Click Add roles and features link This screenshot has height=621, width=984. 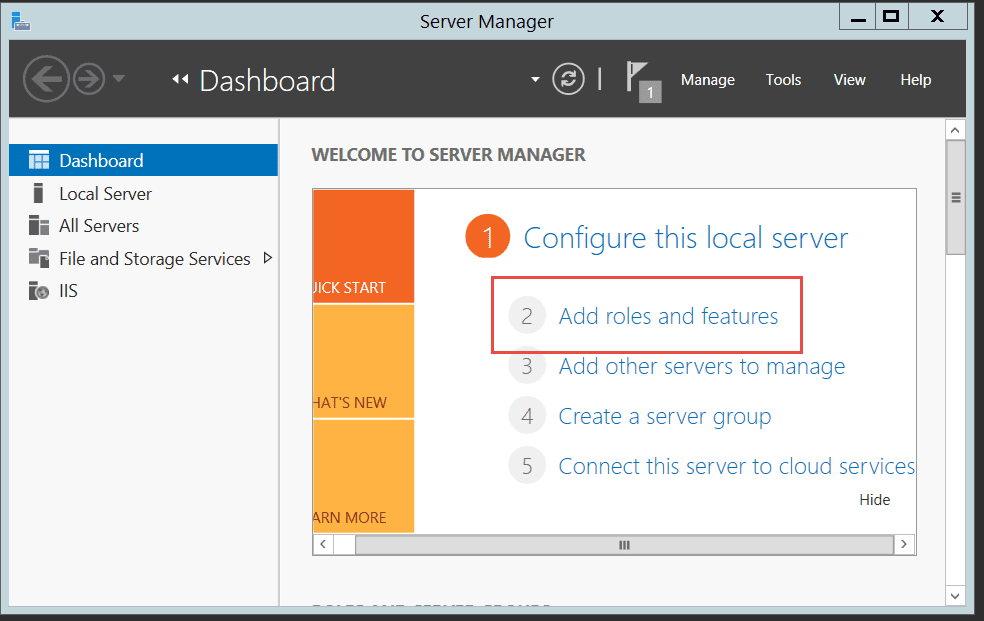[668, 316]
